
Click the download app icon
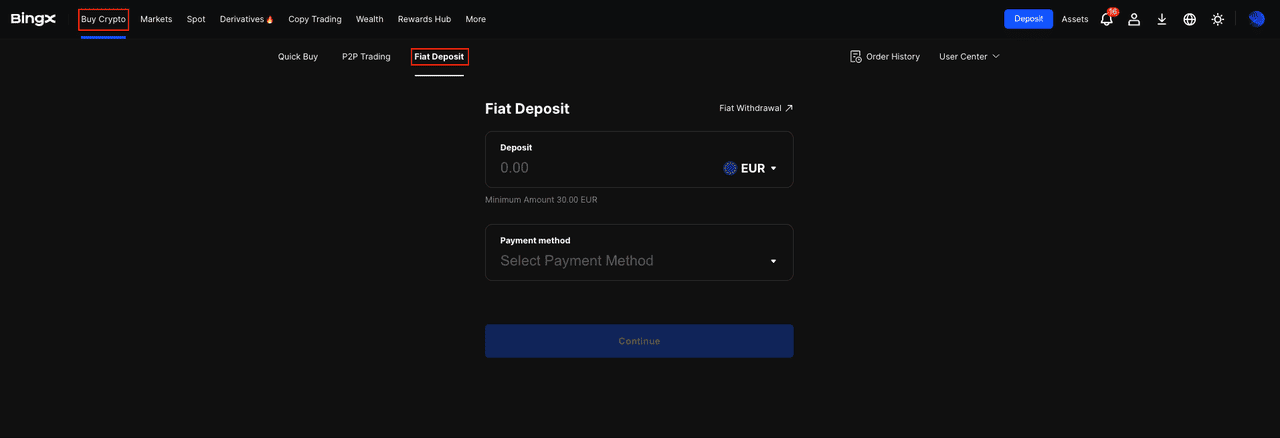[1162, 19]
